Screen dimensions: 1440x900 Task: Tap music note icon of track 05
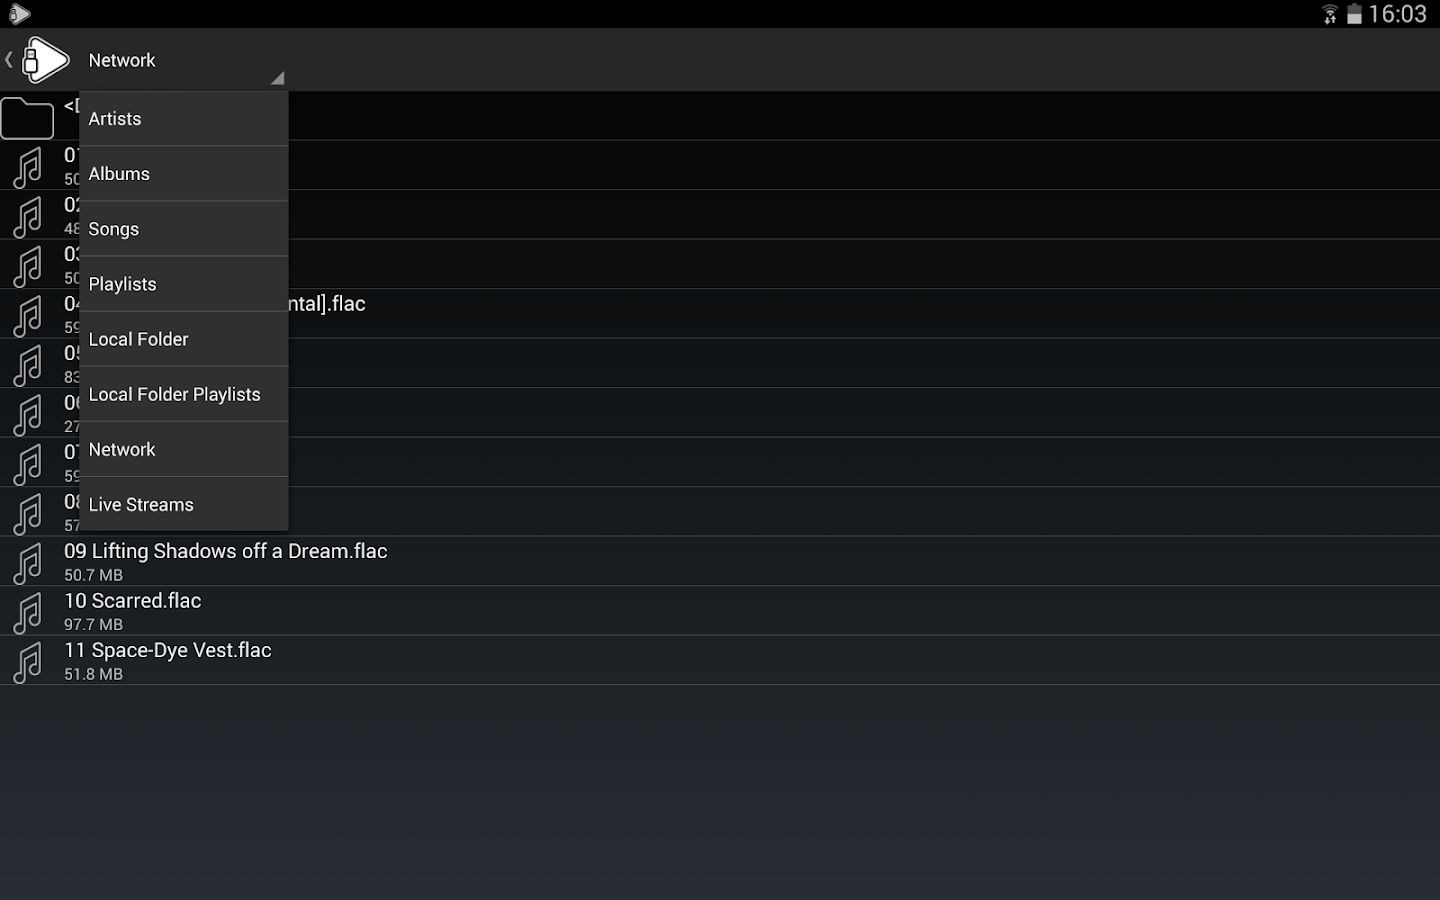27,365
